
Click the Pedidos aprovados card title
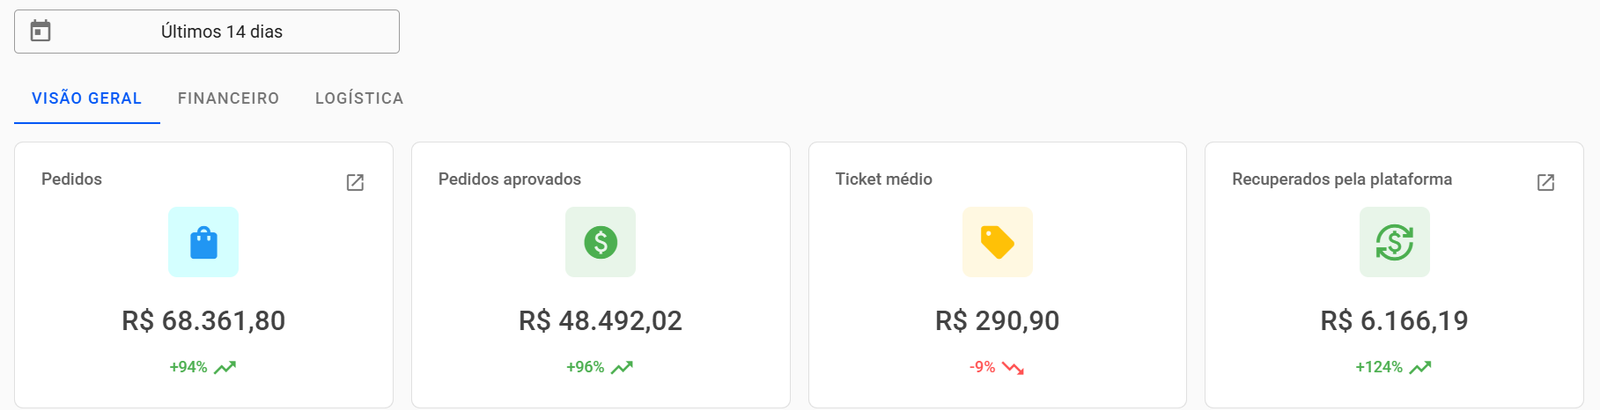click(x=509, y=179)
